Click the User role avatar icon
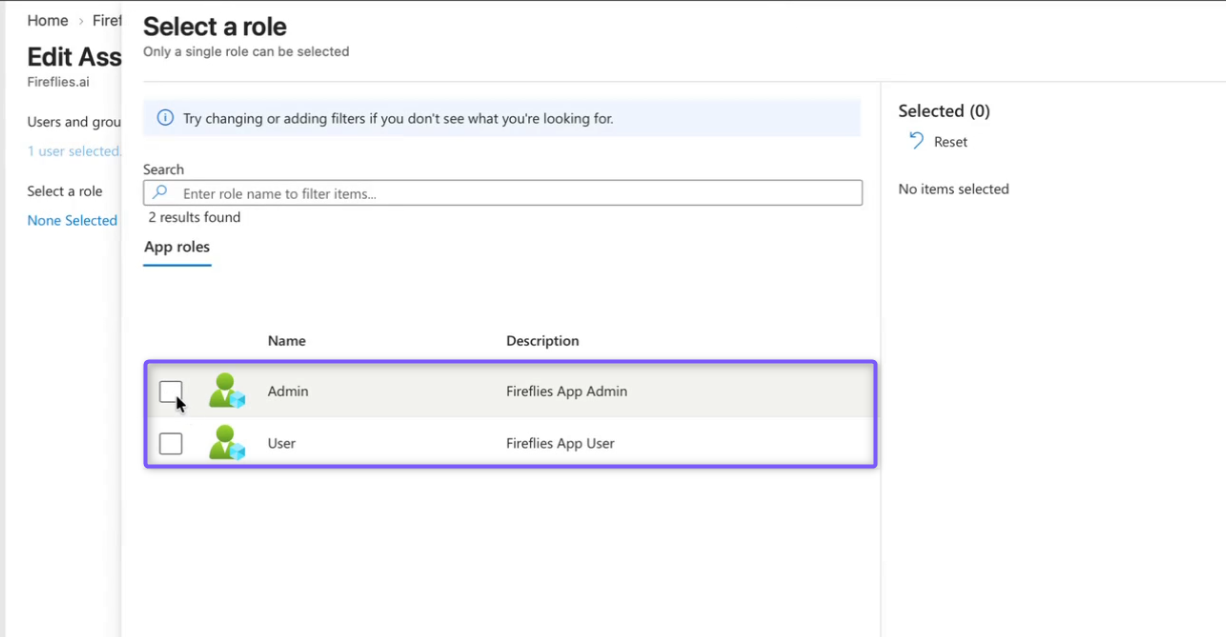 point(227,443)
